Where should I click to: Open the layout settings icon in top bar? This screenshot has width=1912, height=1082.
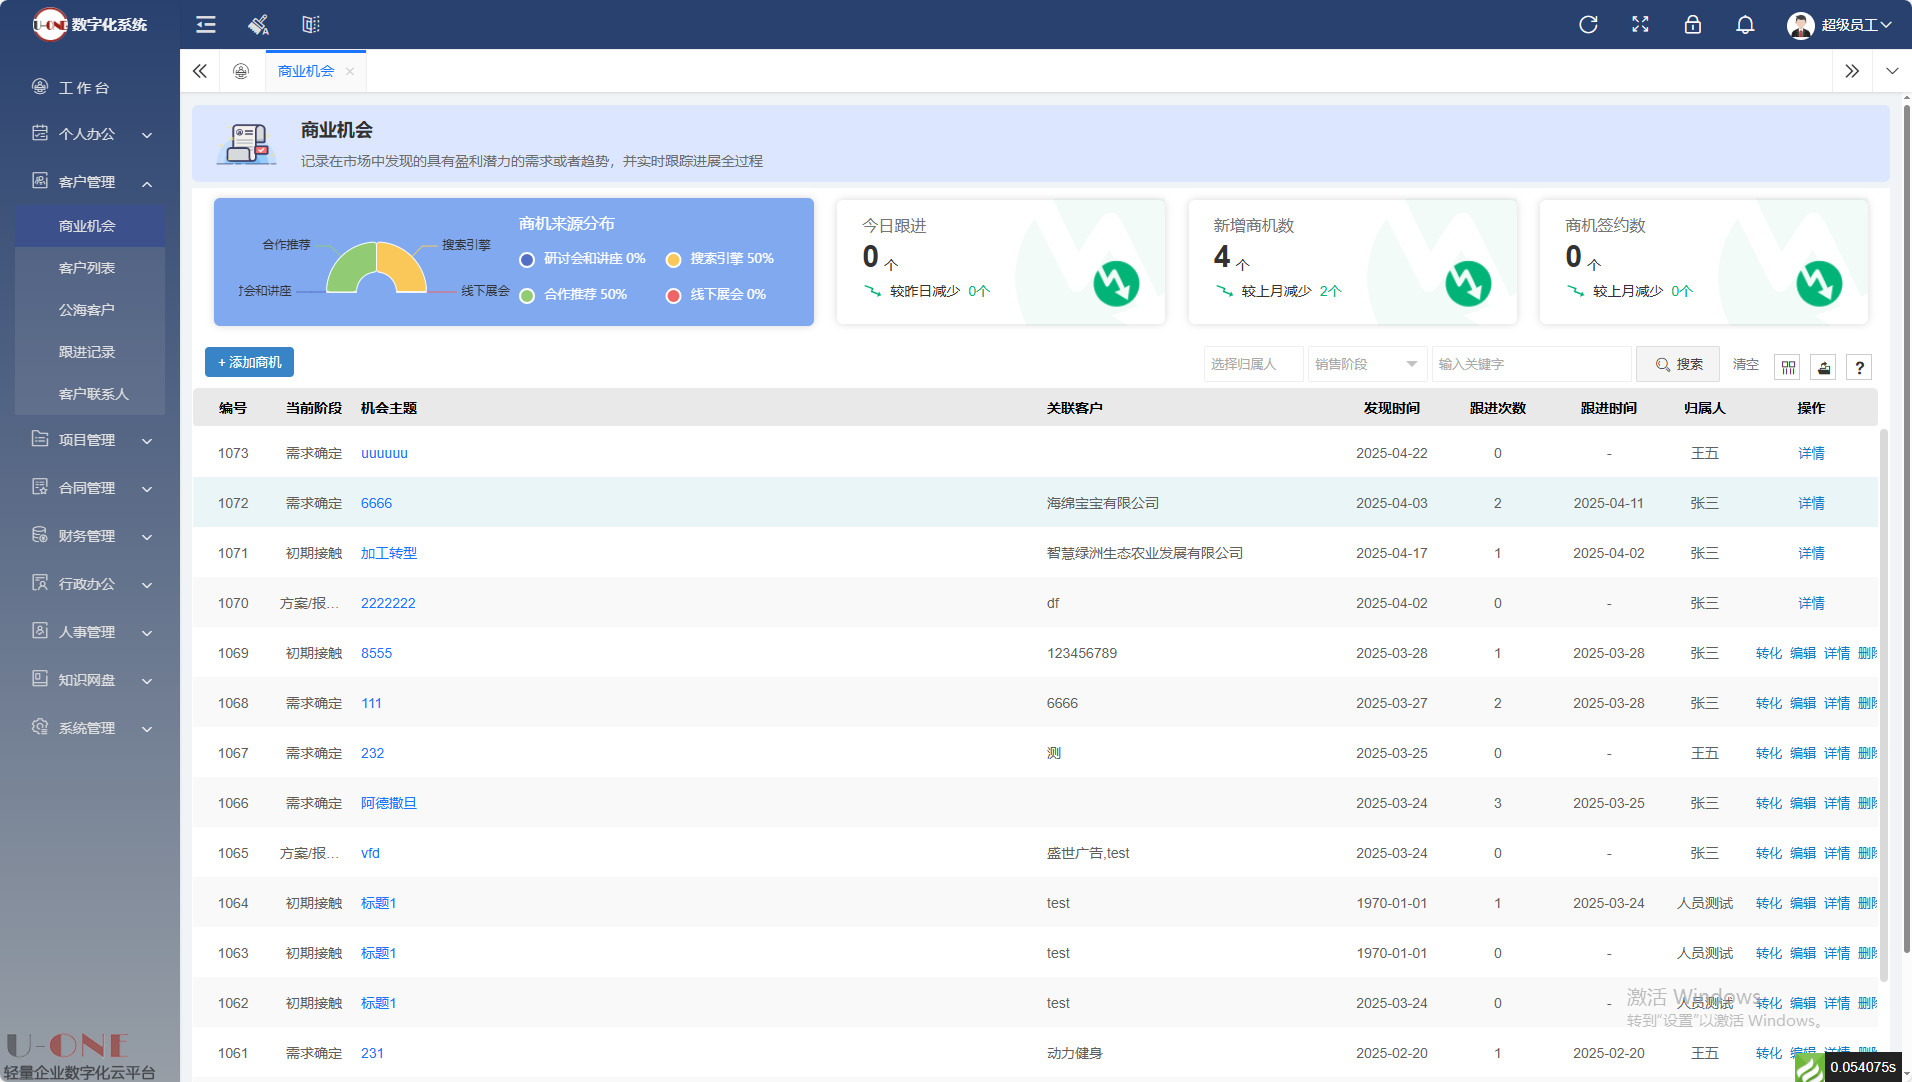click(x=311, y=25)
